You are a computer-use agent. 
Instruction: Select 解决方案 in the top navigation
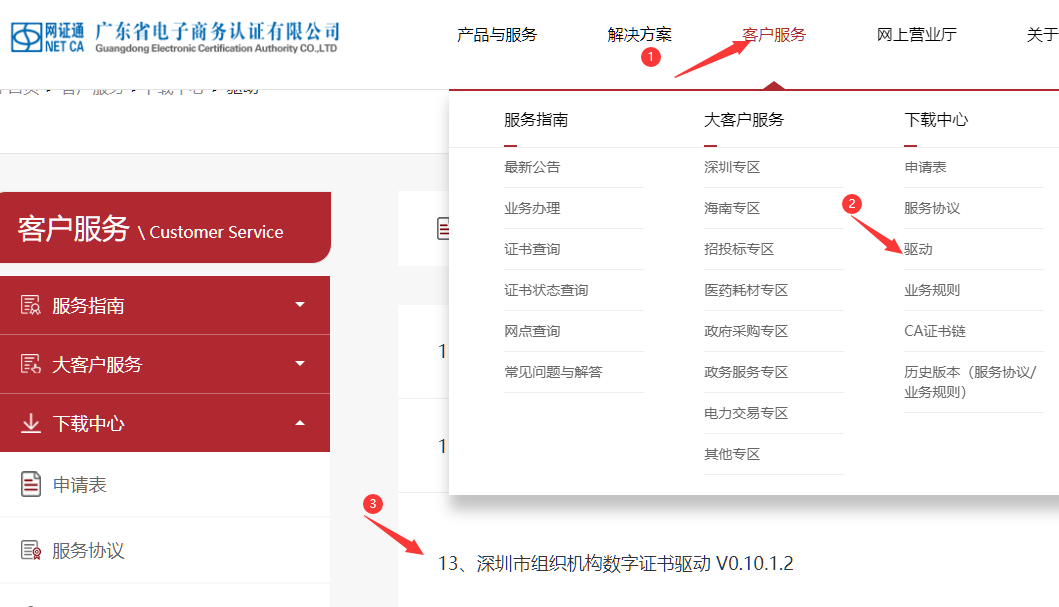[x=640, y=35]
